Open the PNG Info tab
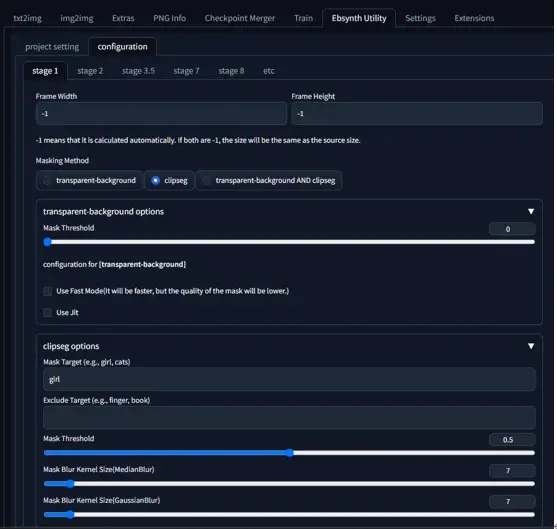This screenshot has width=557, height=529. coord(169,18)
